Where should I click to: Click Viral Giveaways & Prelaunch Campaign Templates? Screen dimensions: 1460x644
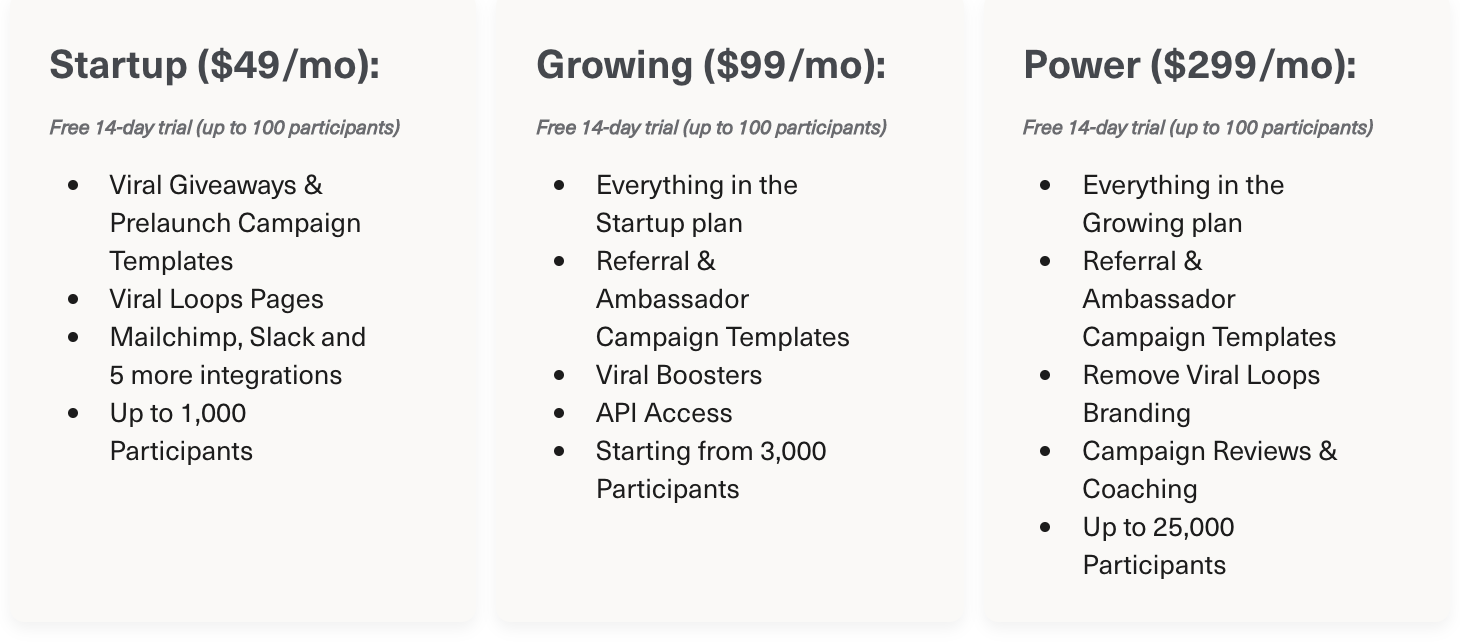(x=235, y=223)
